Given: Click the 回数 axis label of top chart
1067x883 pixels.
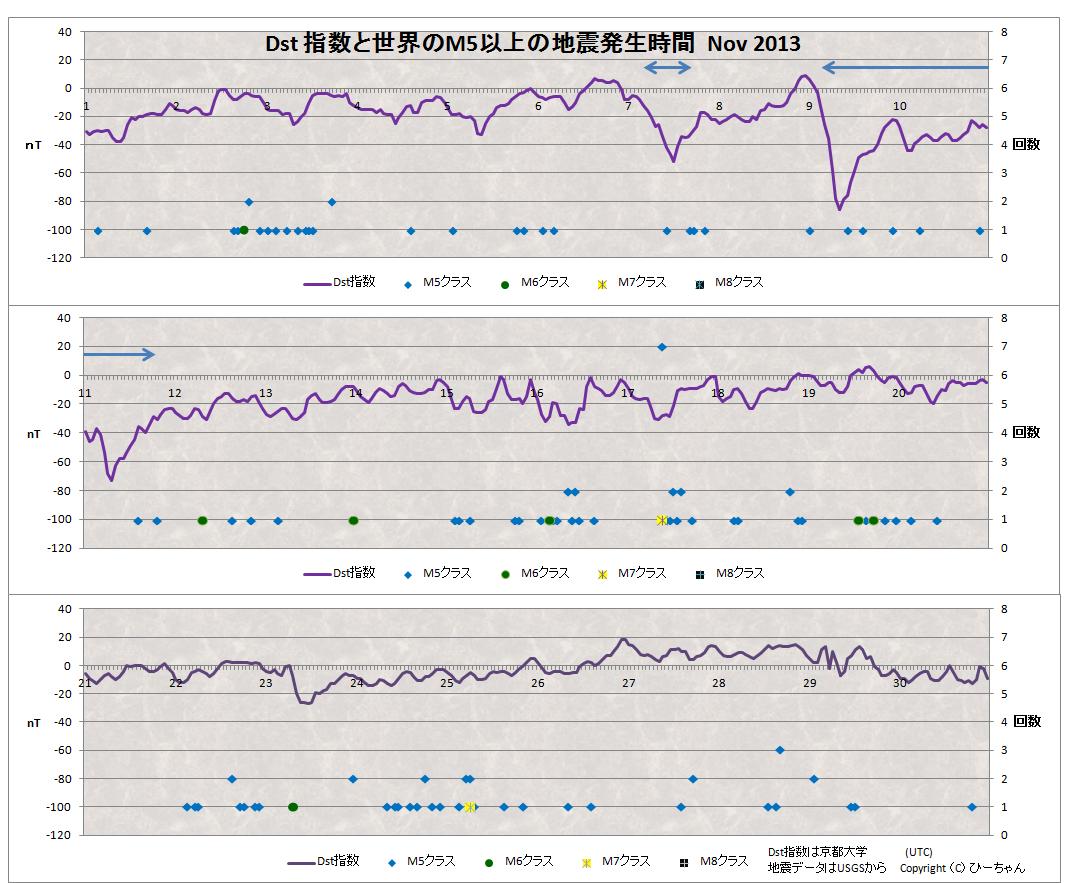Looking at the screenshot, I should (x=1026, y=144).
